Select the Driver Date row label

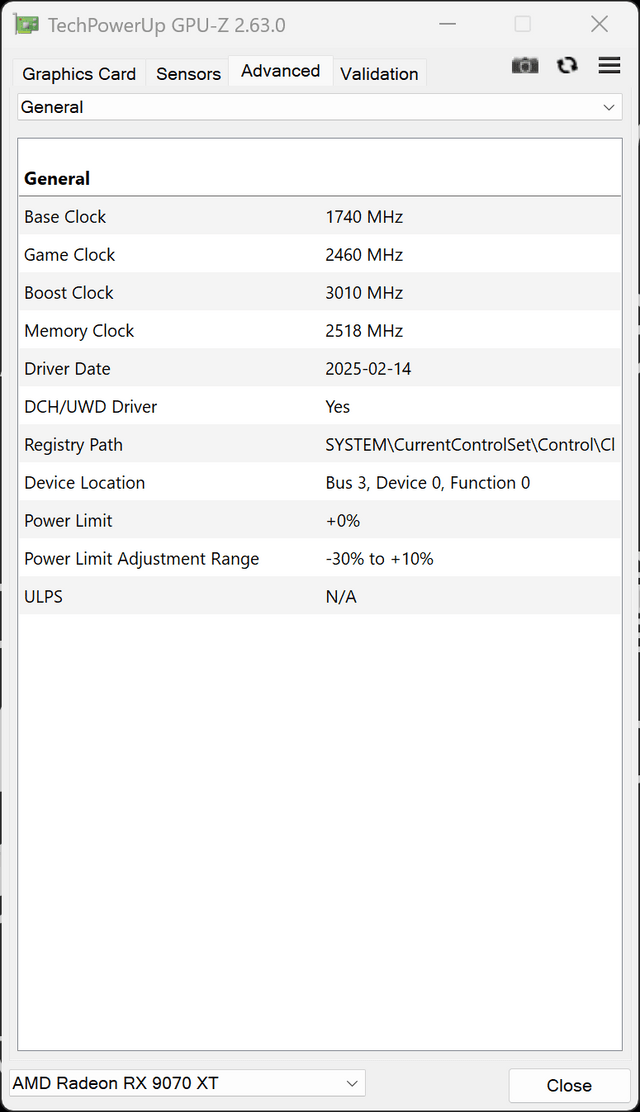67,369
